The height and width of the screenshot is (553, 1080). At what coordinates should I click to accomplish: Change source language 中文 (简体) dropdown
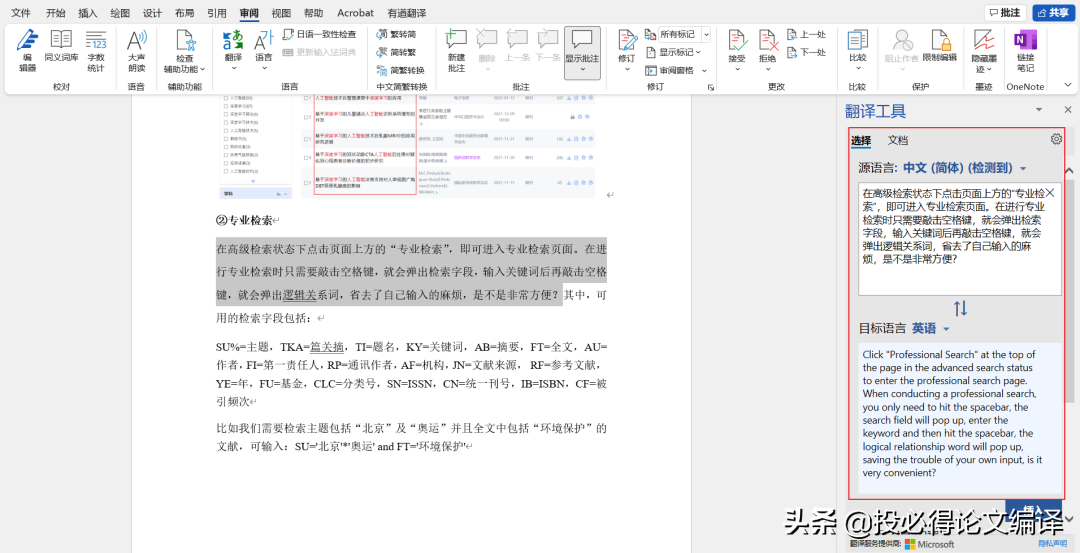pyautogui.click(x=965, y=168)
